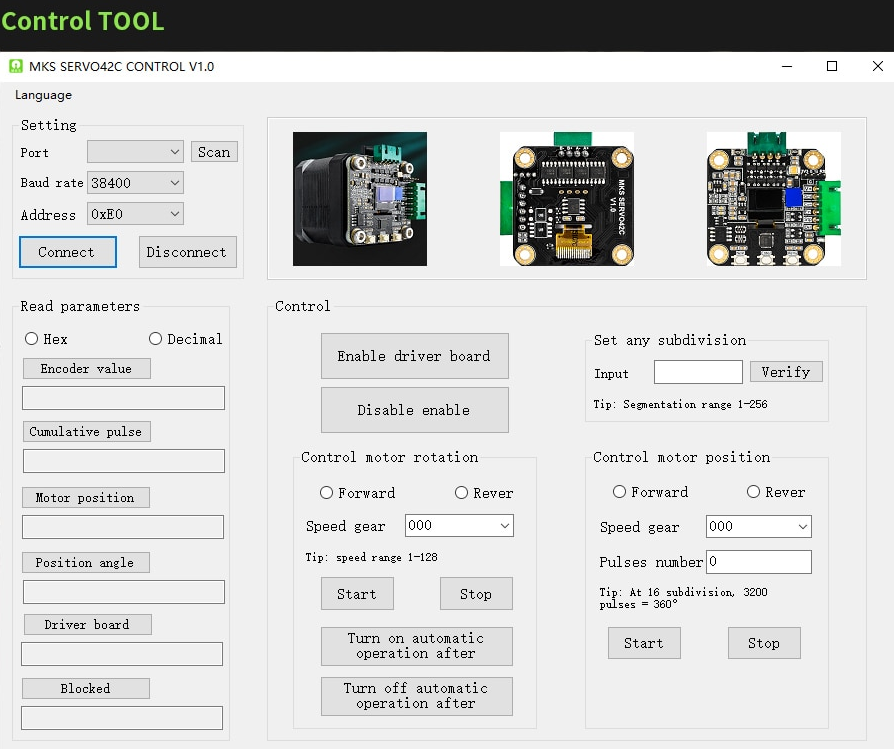Image resolution: width=894 pixels, height=749 pixels.
Task: Click the SERVO42C board back-side image
Action: pyautogui.click(x=567, y=199)
